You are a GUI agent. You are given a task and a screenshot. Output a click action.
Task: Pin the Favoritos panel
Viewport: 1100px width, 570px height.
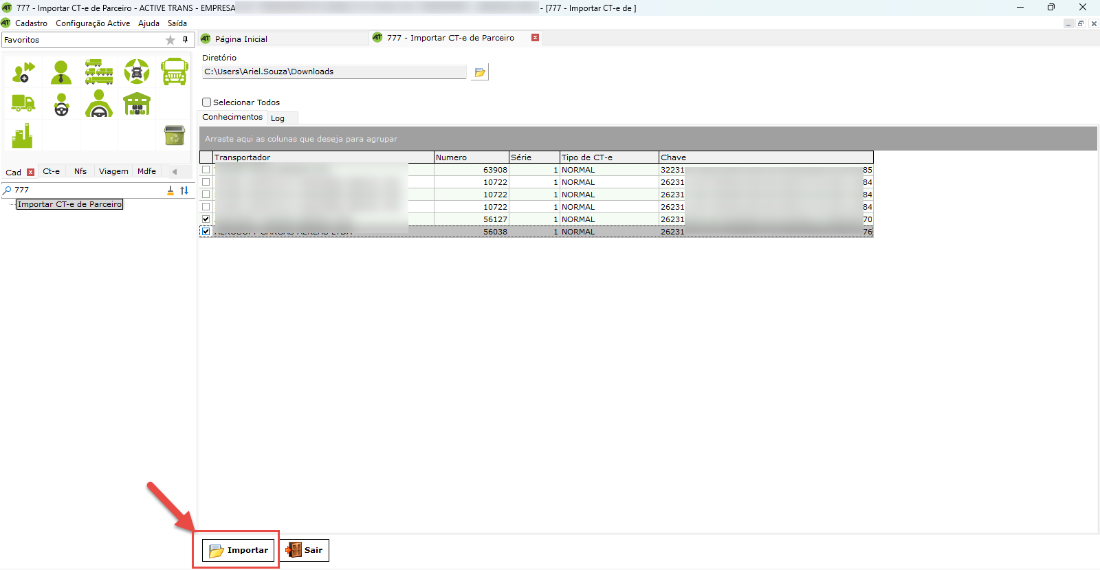pos(185,40)
